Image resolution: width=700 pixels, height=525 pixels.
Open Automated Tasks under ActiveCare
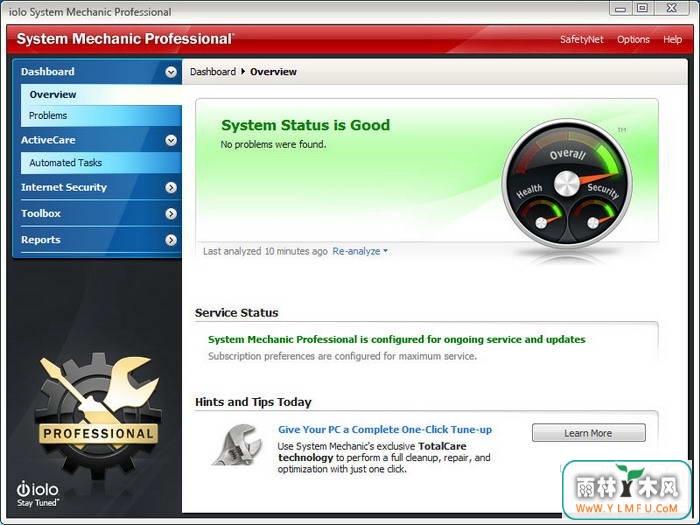tap(101, 163)
